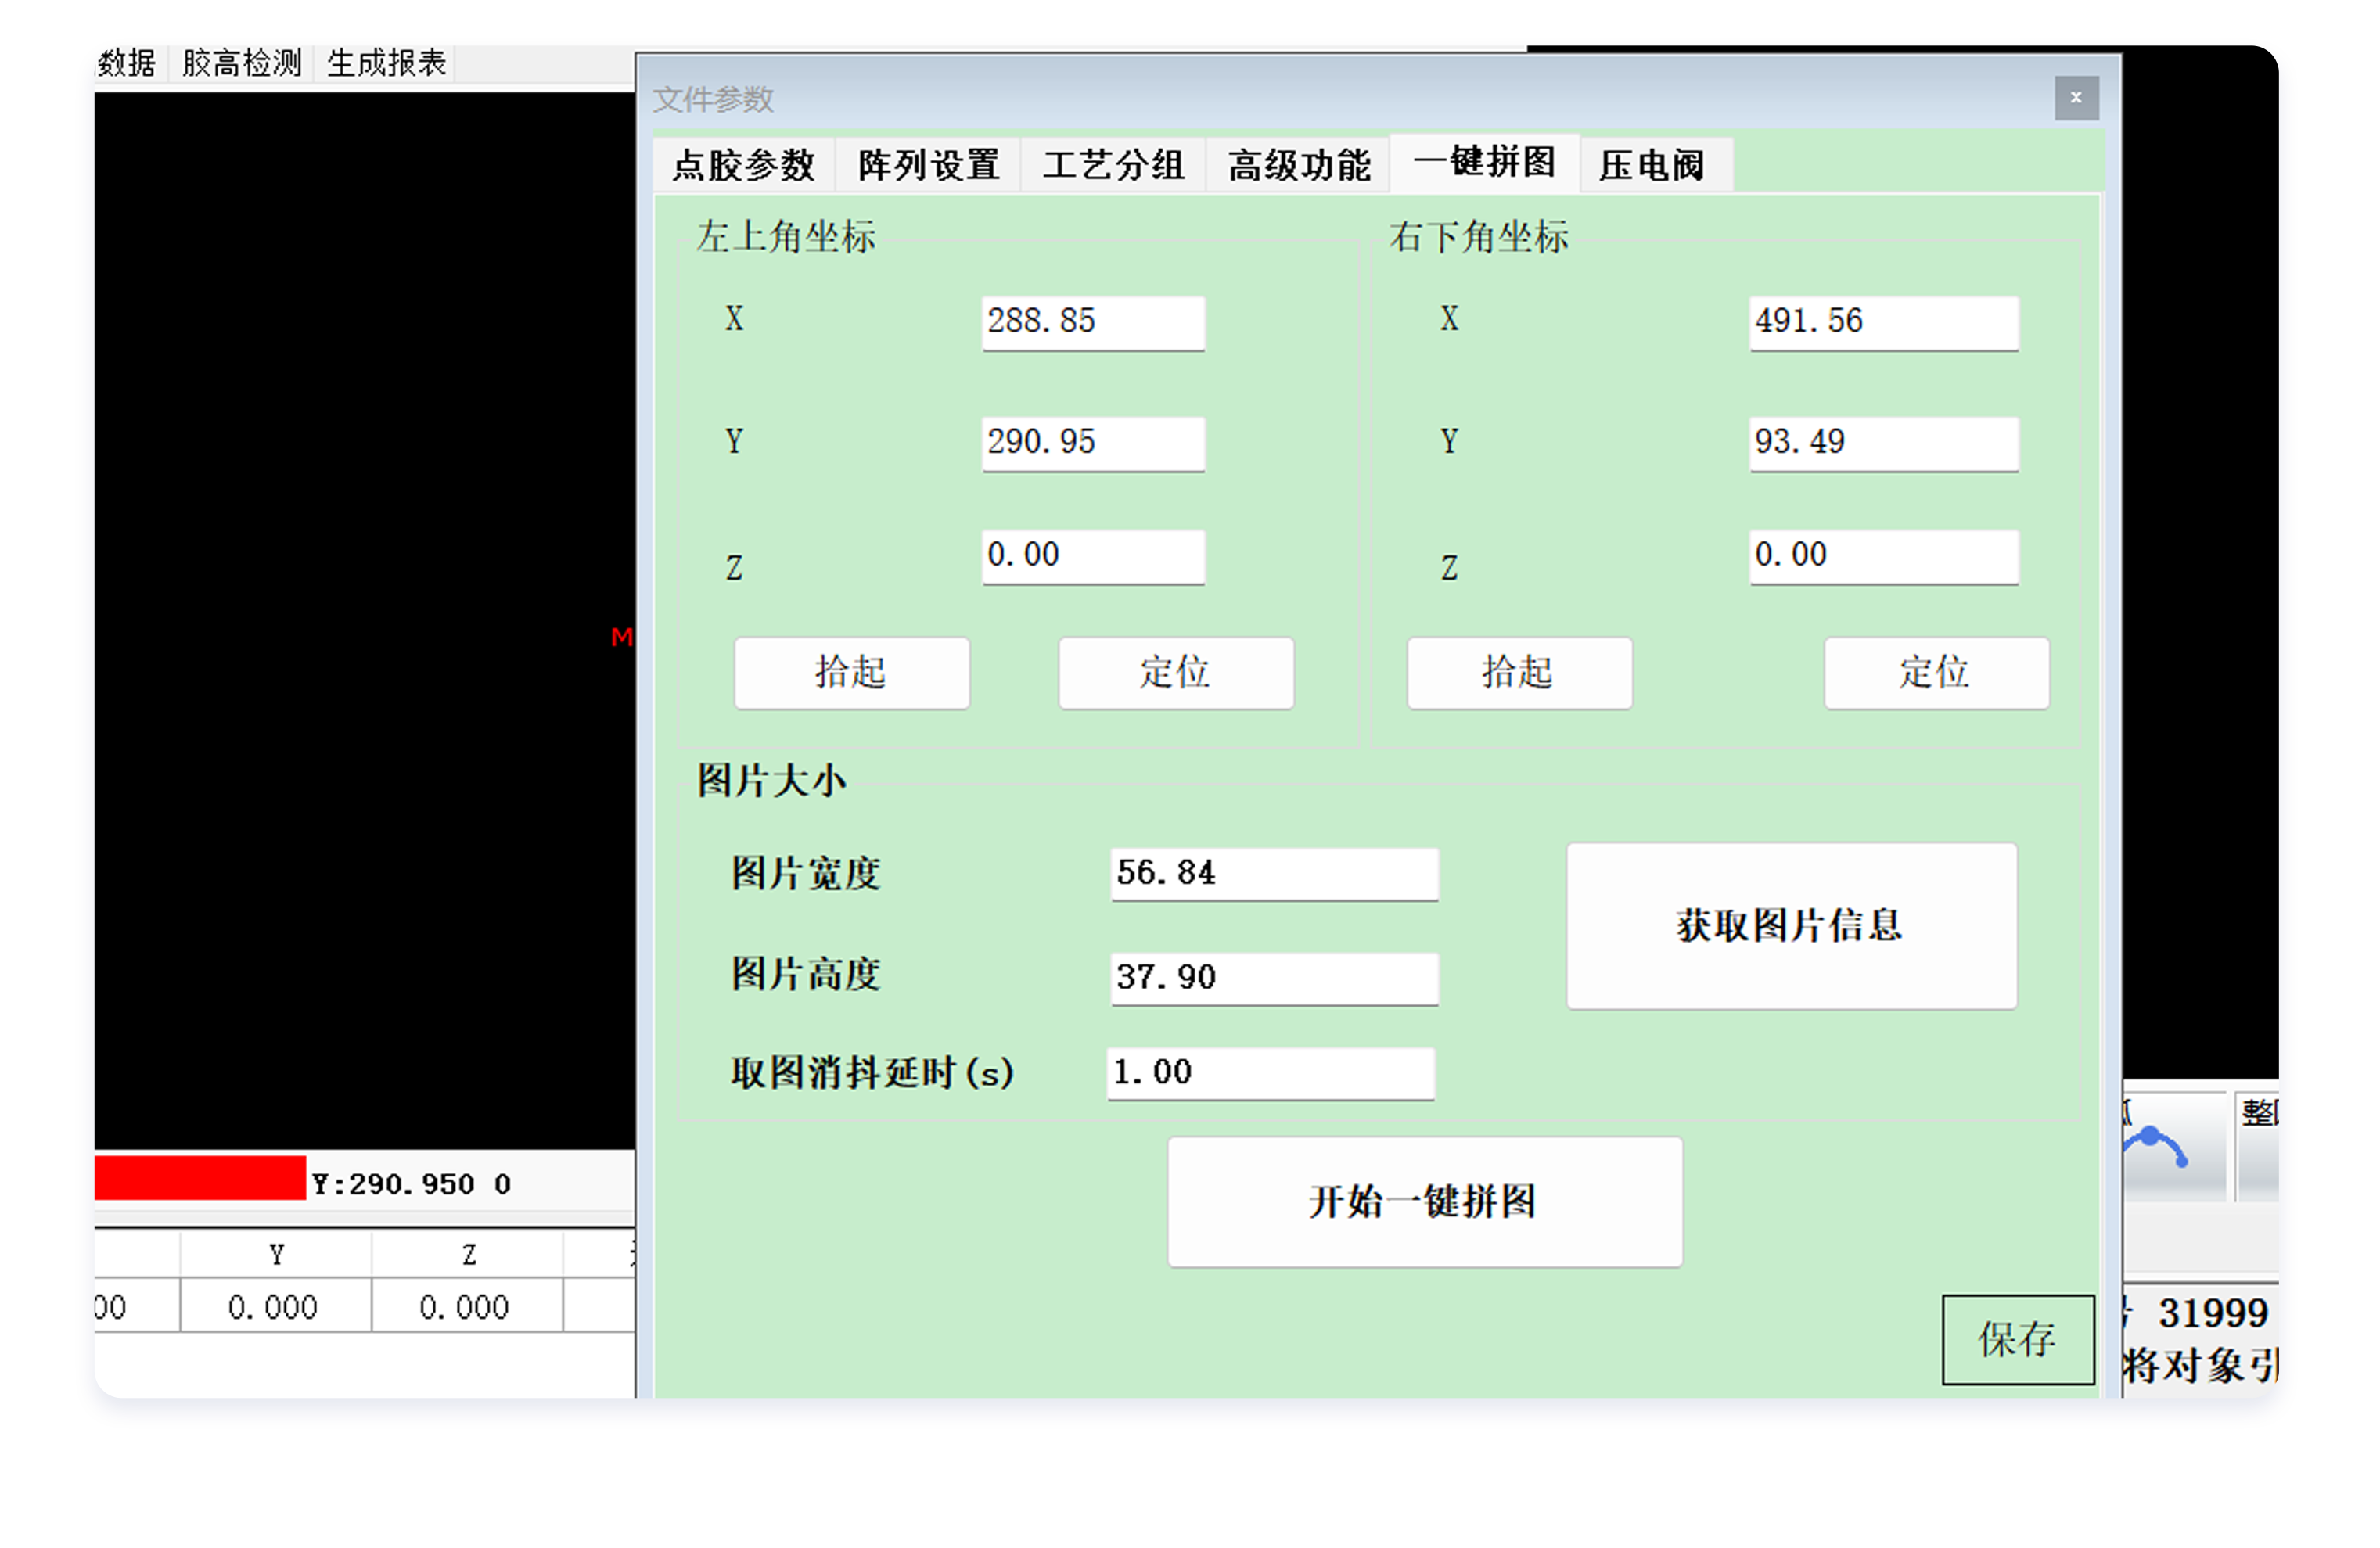Open the 阵列设置 tab
Screen dimensions: 2380x1548
tap(927, 165)
